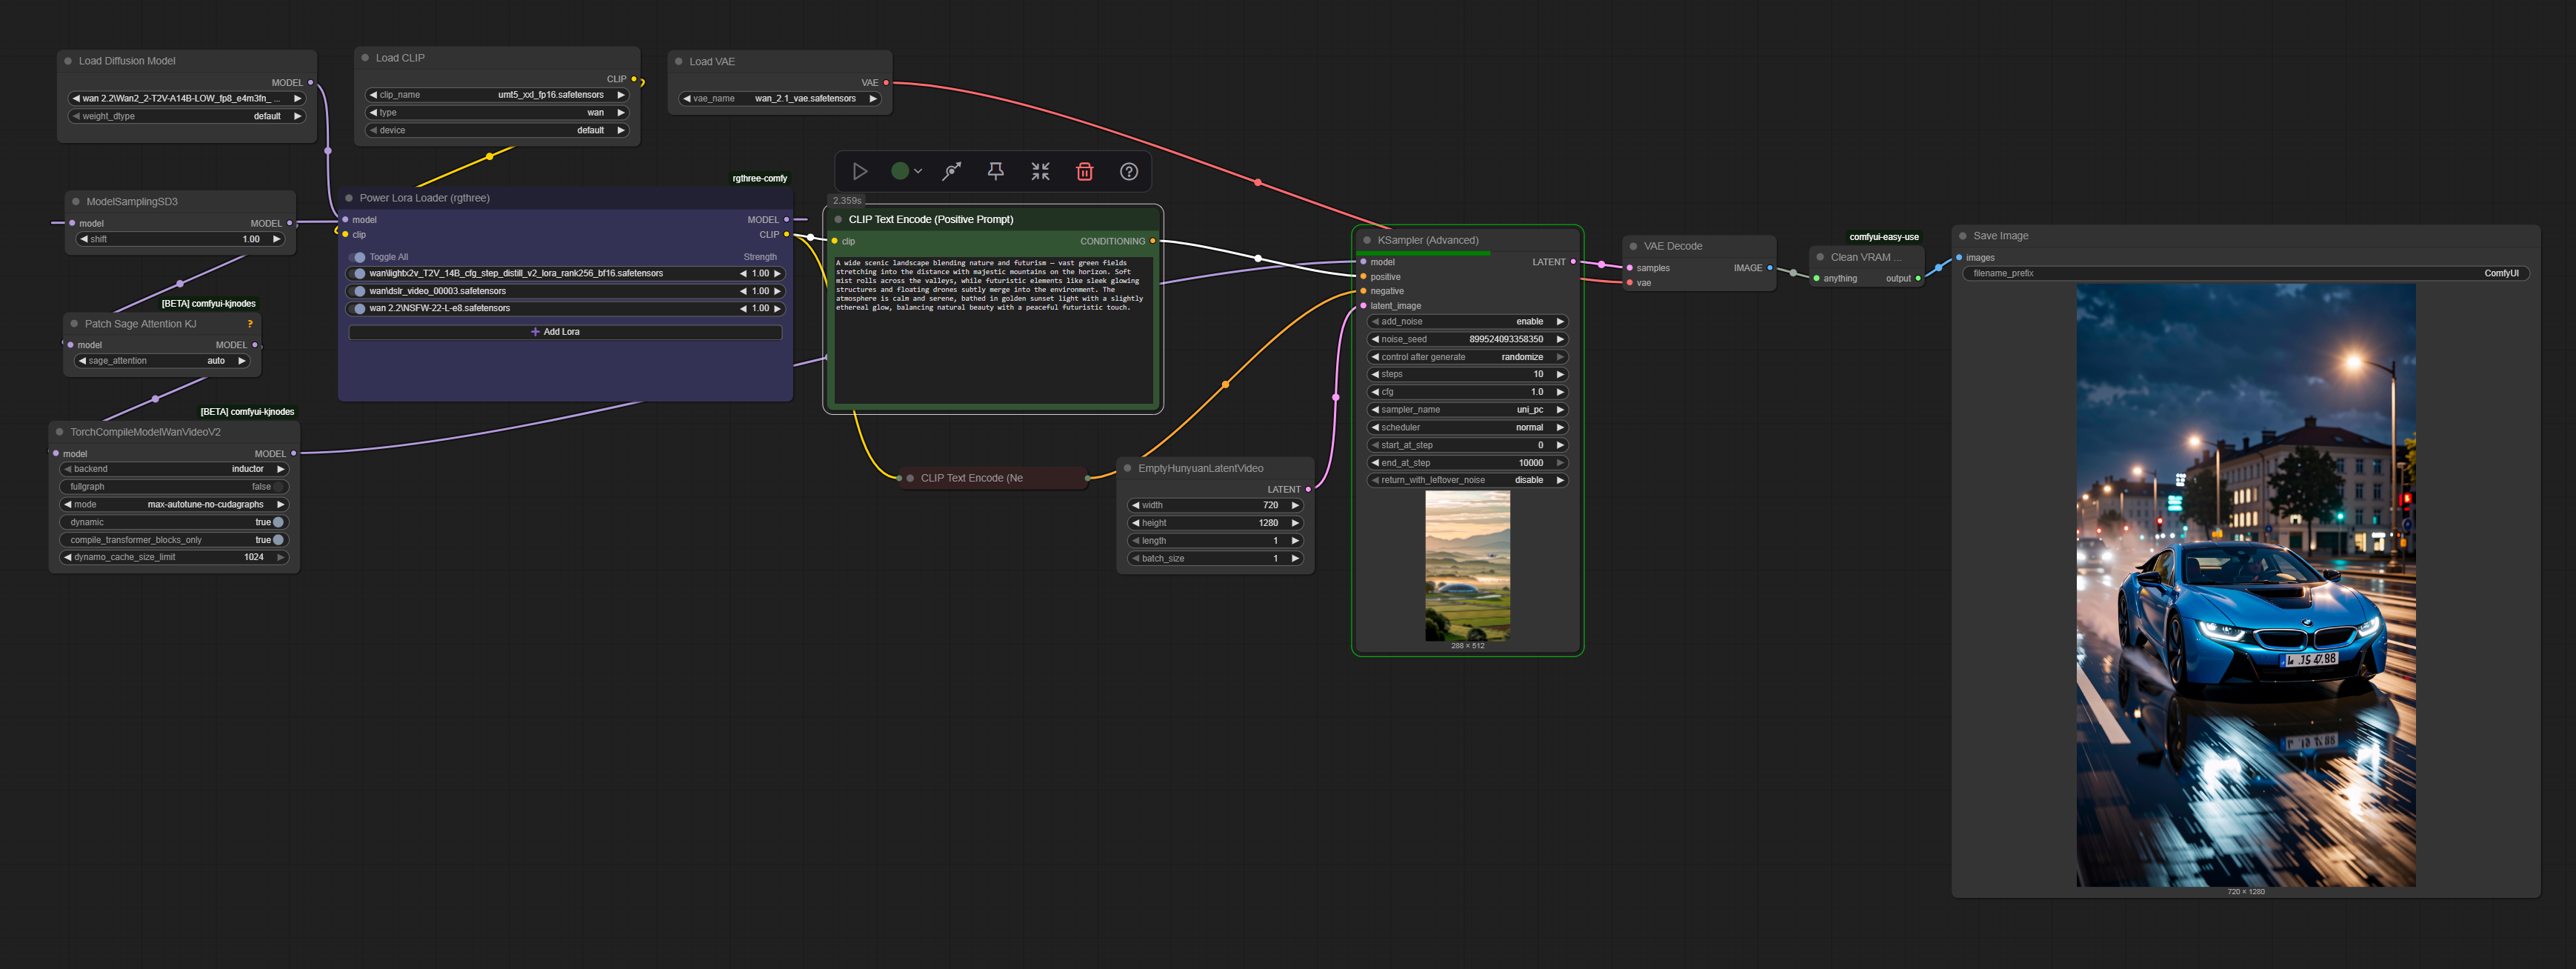Open vae_name wan_2.1_vae selector
Viewport: 2576px width, 969px height.
click(780, 99)
